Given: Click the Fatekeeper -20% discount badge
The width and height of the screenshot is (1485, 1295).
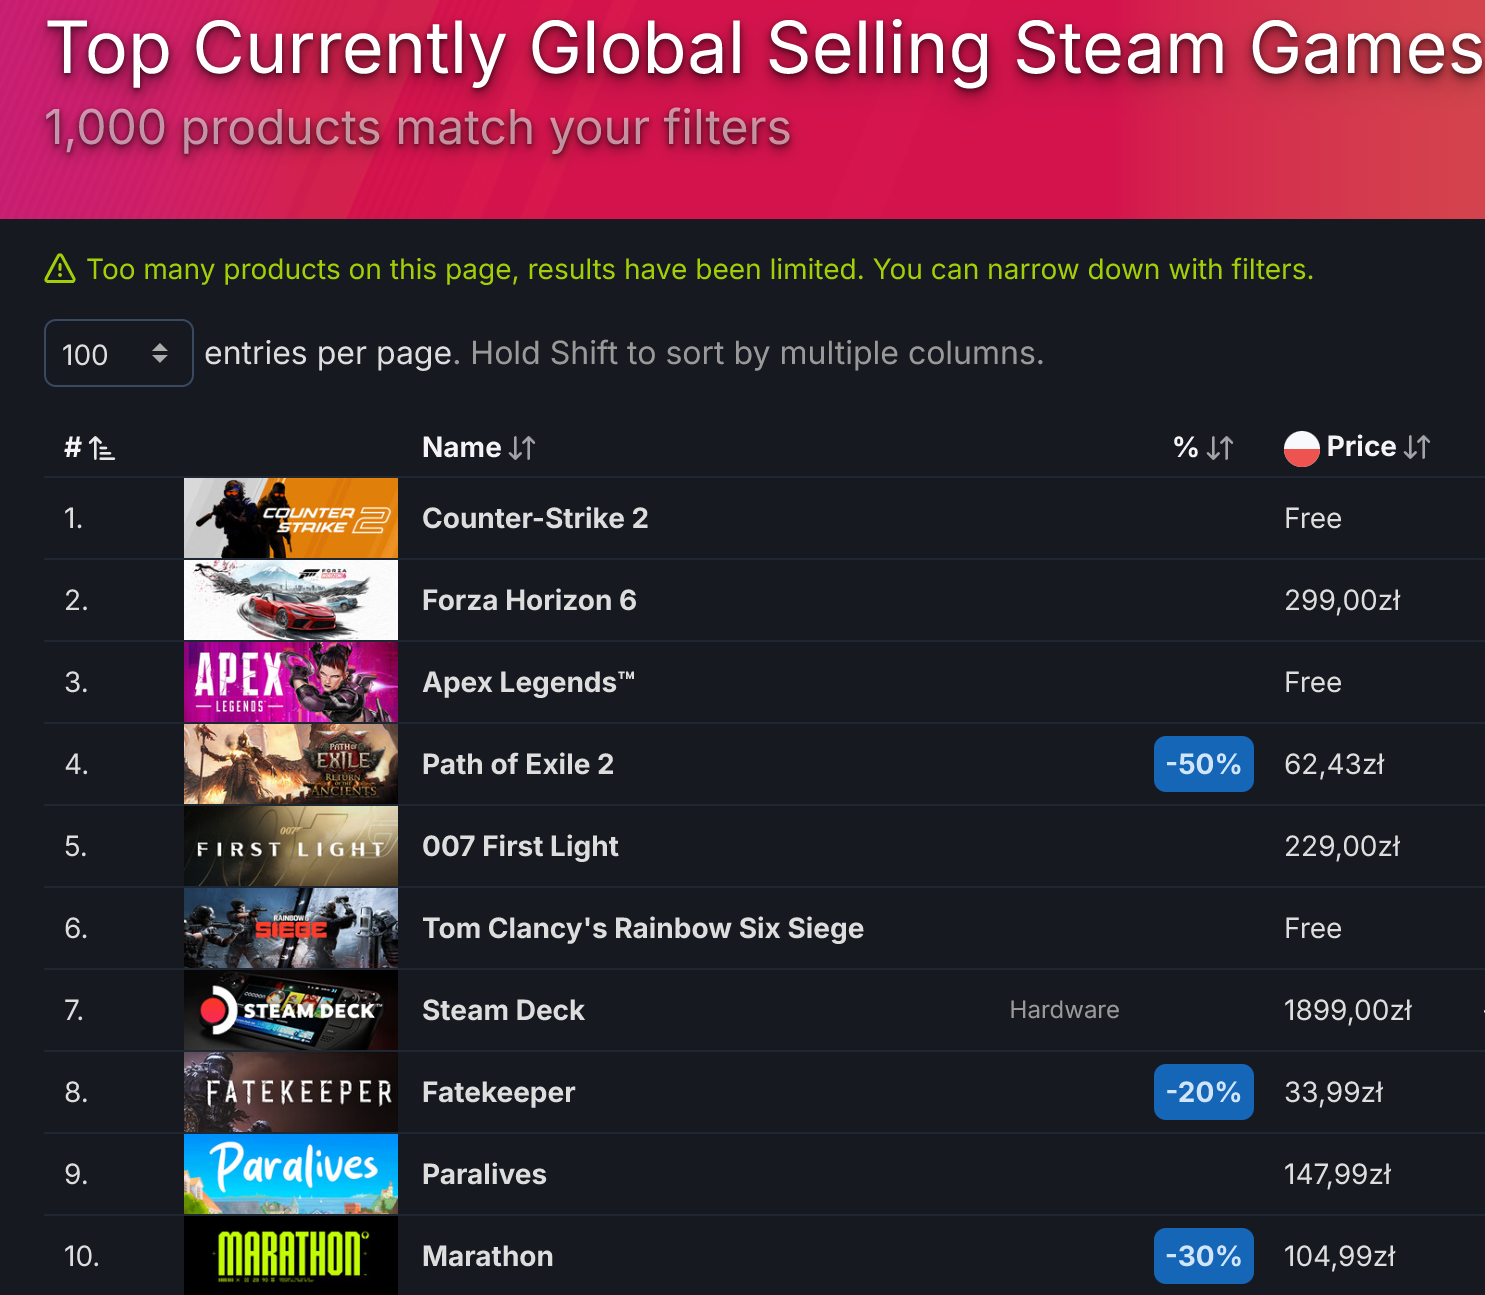Looking at the screenshot, I should (1204, 1092).
